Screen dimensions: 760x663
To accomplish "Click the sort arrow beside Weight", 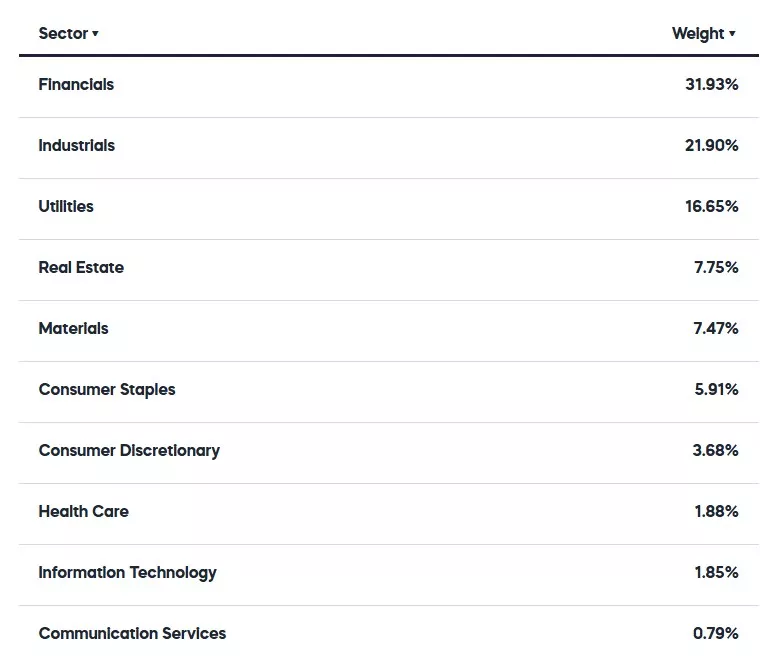I will [x=732, y=34].
